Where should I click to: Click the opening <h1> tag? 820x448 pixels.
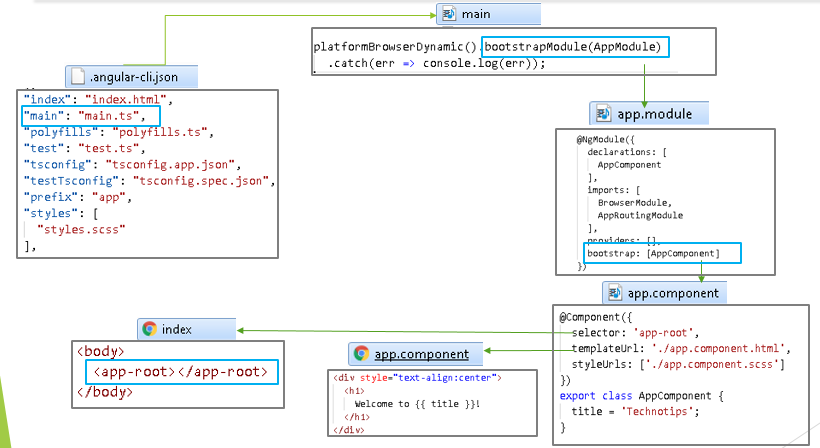pyautogui.click(x=354, y=390)
